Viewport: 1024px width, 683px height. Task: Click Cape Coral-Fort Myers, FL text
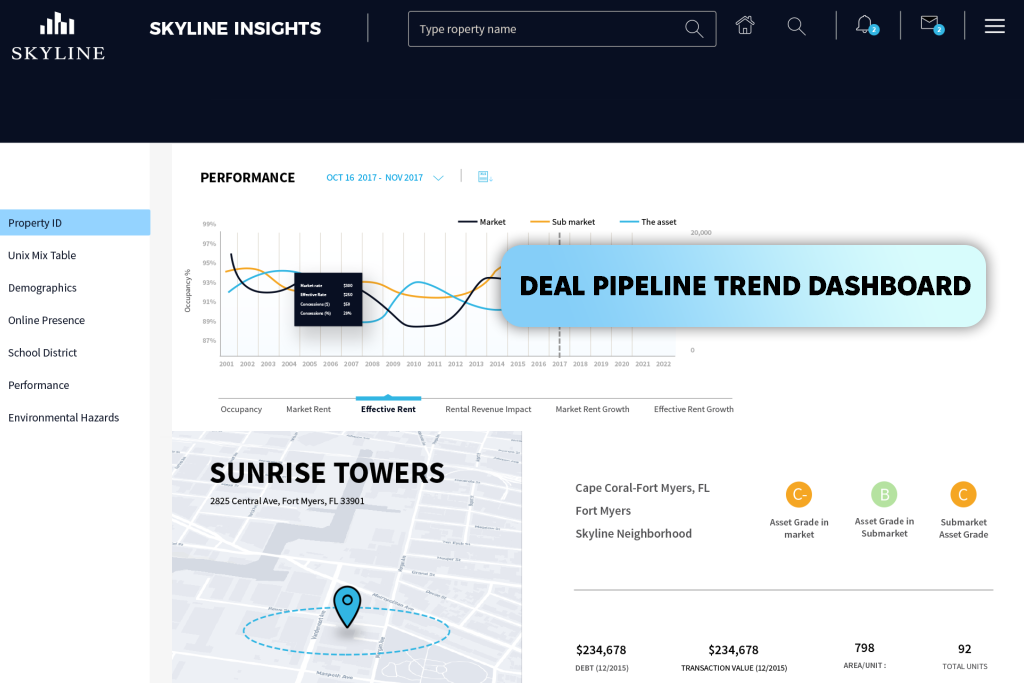point(642,488)
